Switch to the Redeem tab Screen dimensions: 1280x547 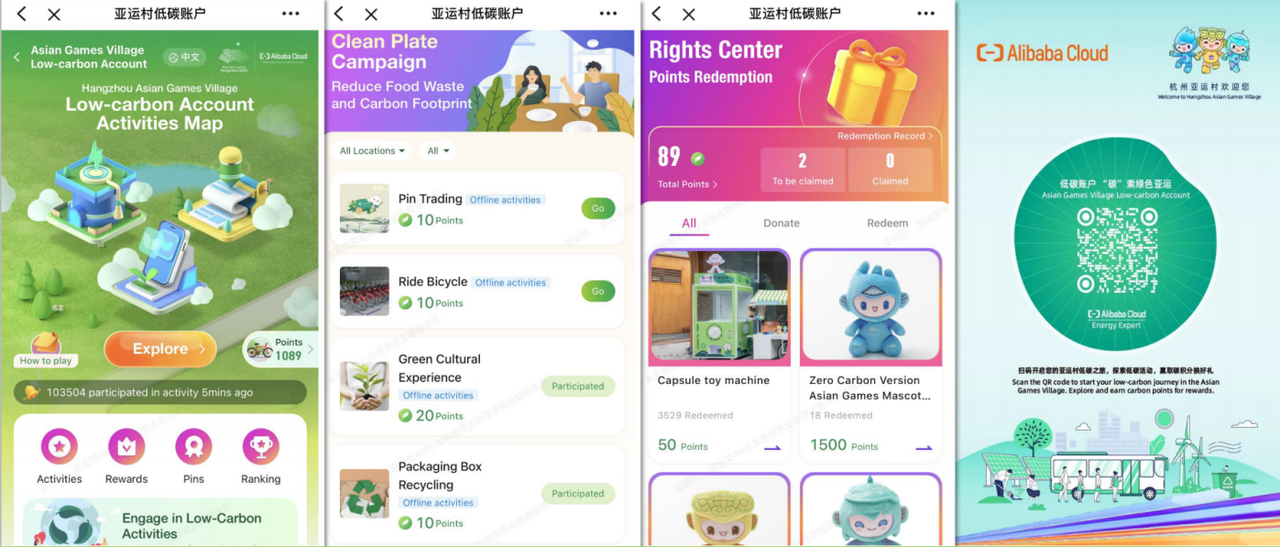(x=887, y=223)
